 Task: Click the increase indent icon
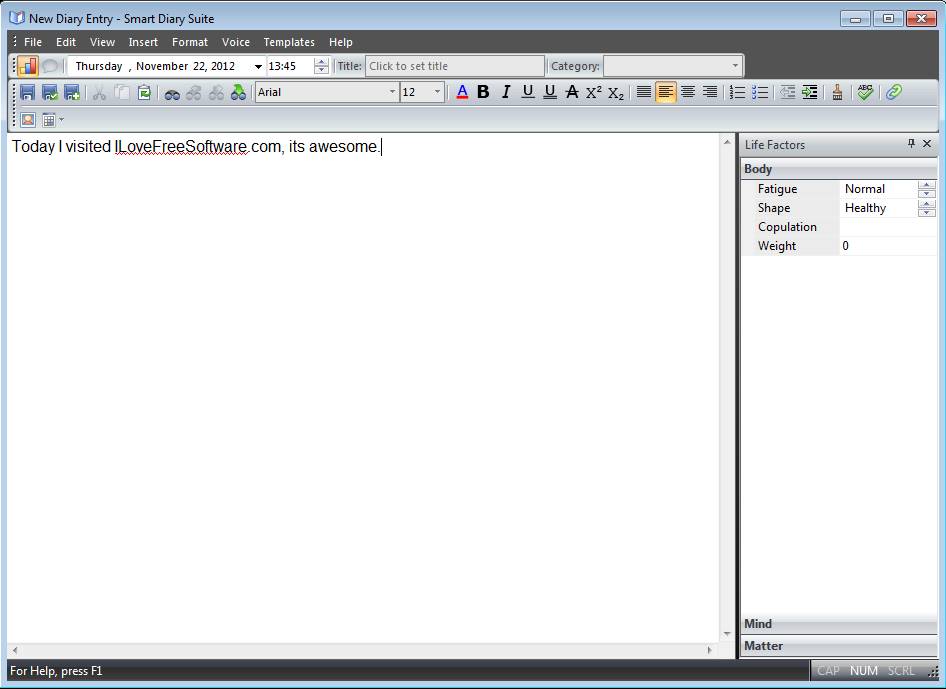pyautogui.click(x=810, y=92)
